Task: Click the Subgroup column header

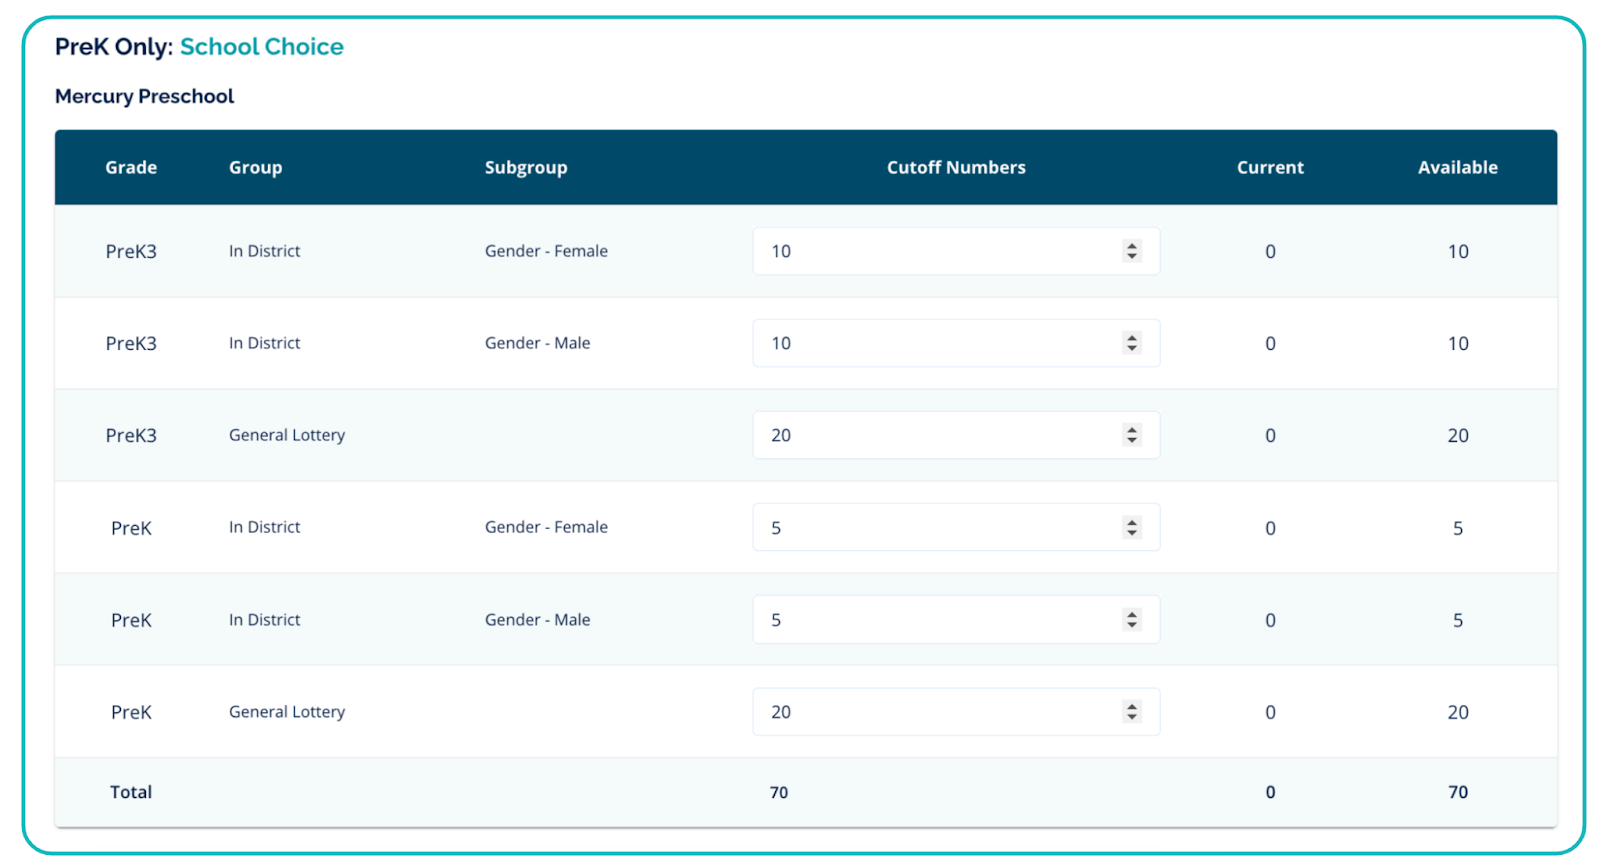Action: 525,168
